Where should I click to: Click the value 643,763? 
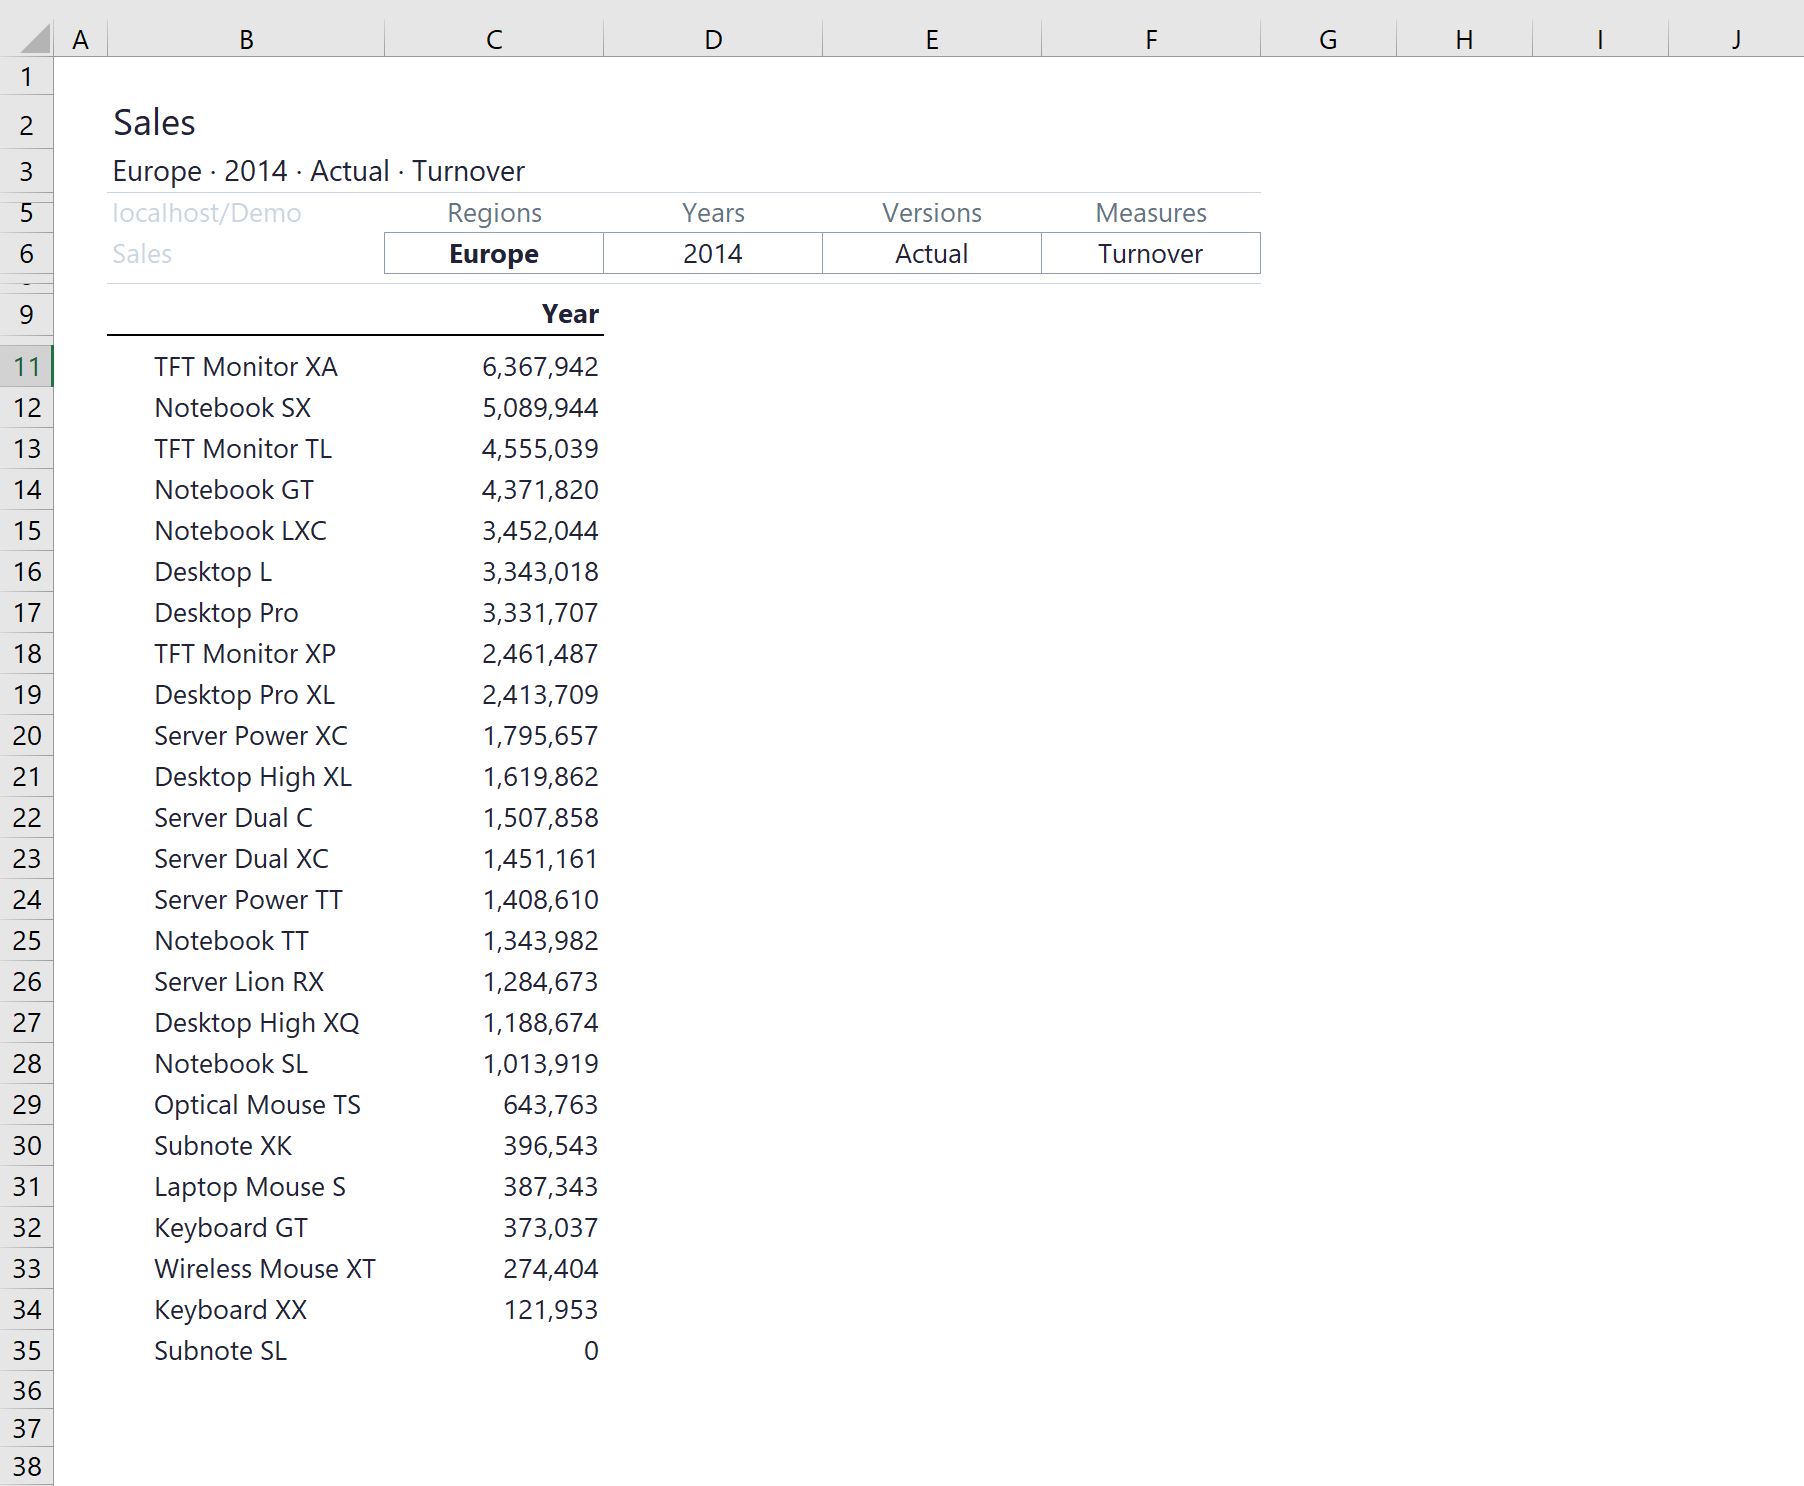point(550,1105)
